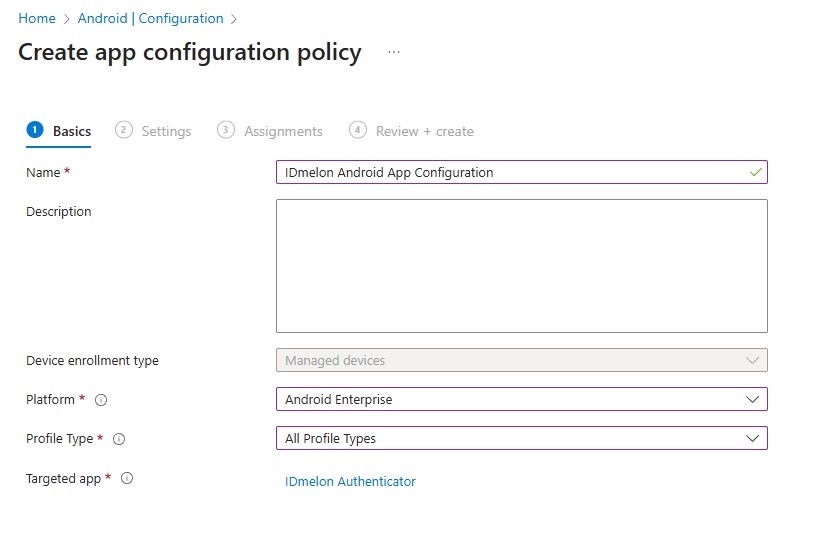Click the info icon beside Platform
Viewport: 835px width, 544px height.
pos(101,400)
